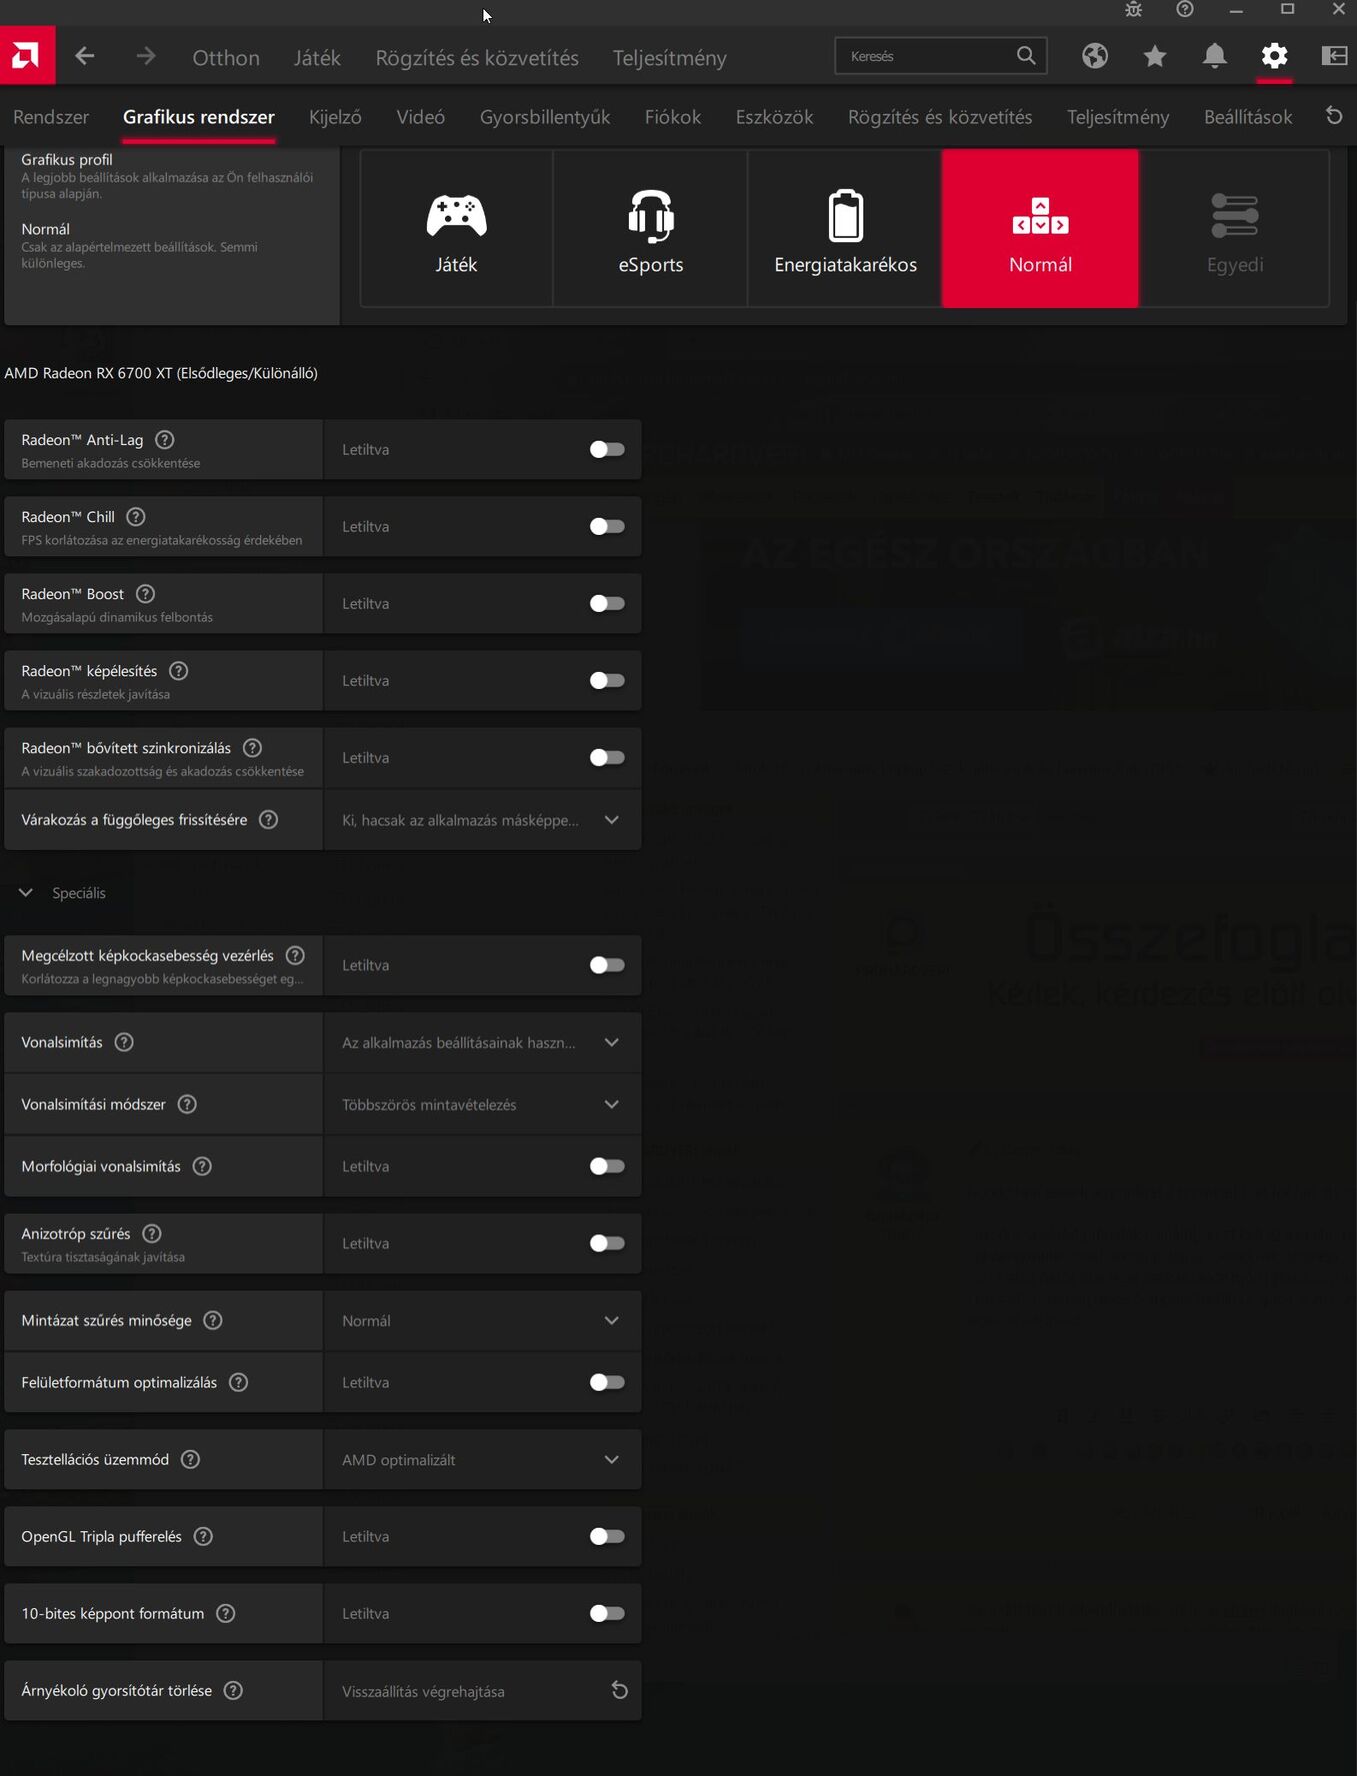1357x1776 pixels.
Task: Turn on Radeon bővített szinkronizálás switch
Action: click(606, 757)
